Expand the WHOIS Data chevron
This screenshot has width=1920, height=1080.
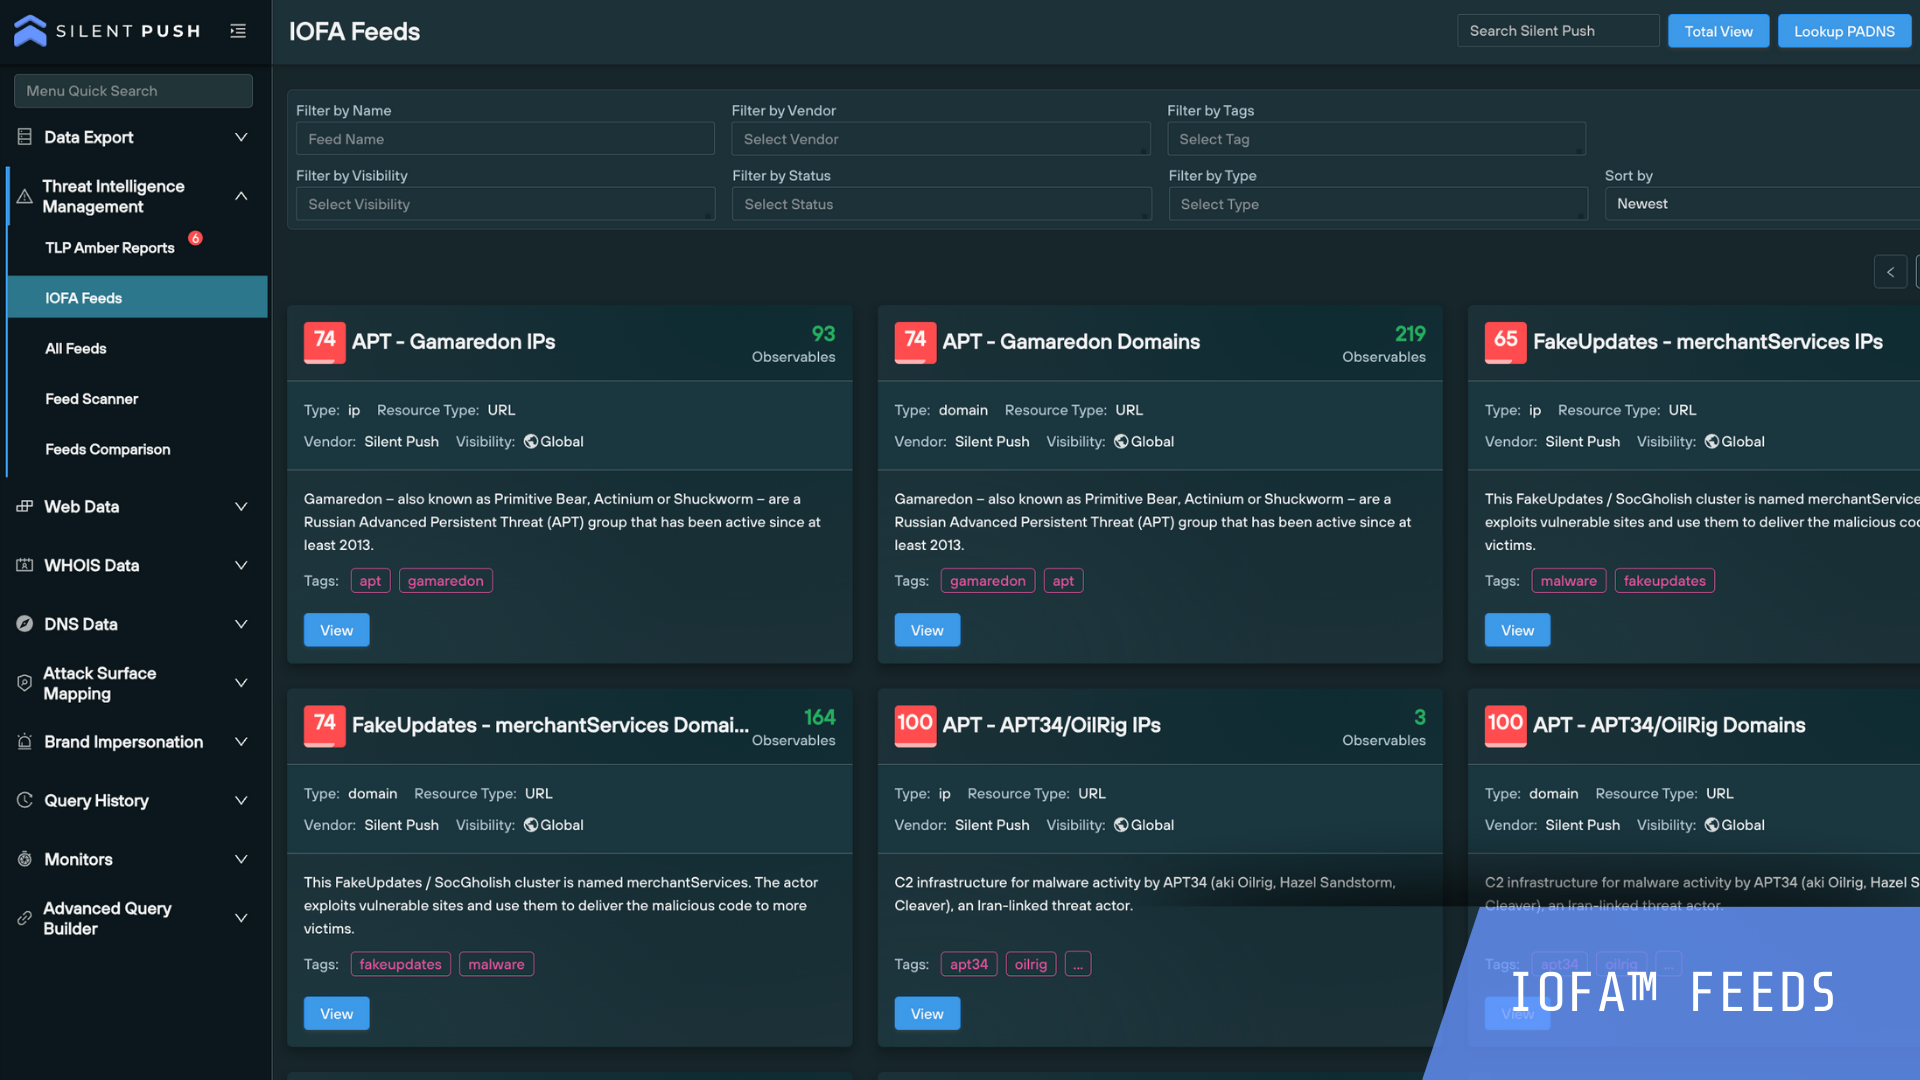pos(241,565)
